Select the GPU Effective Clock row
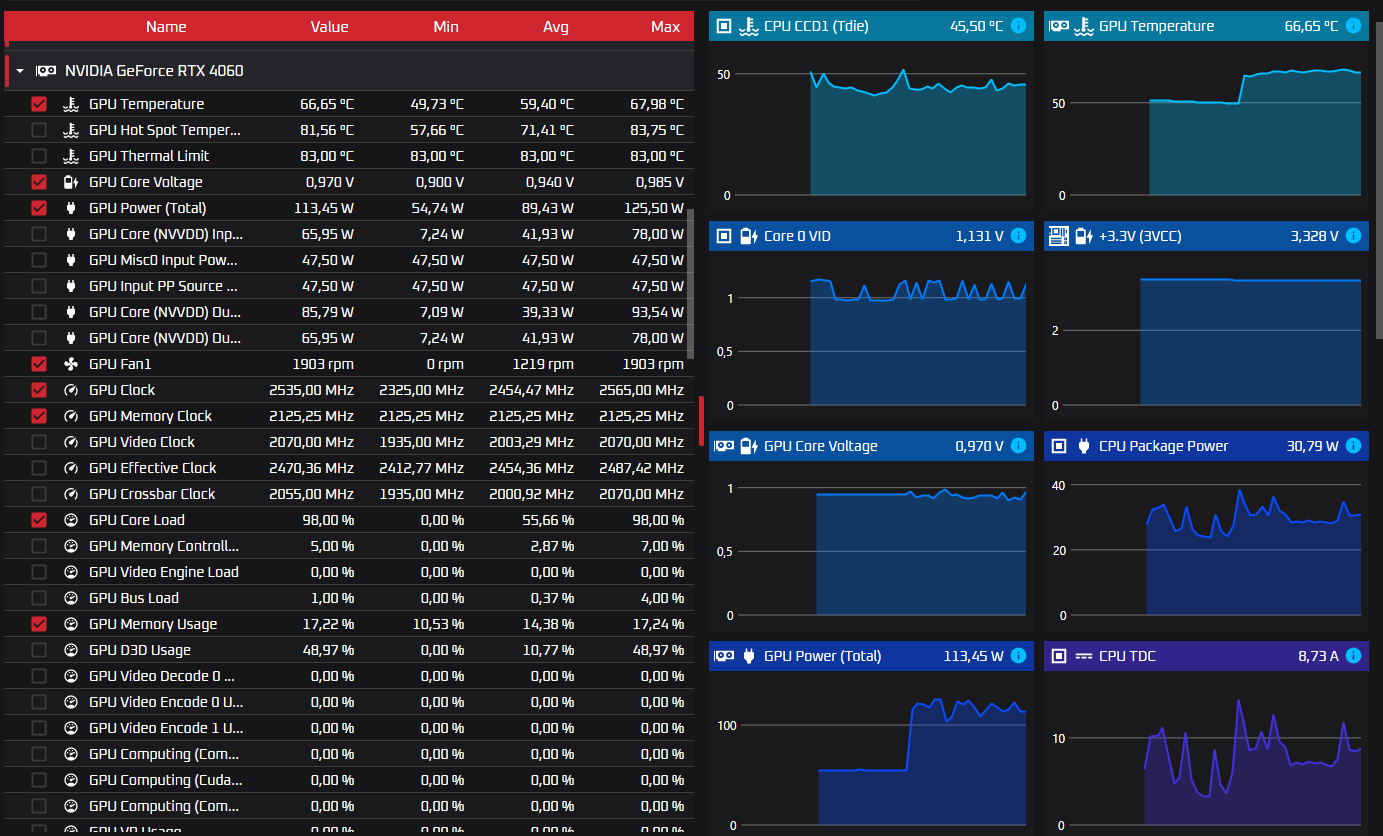 (348, 468)
